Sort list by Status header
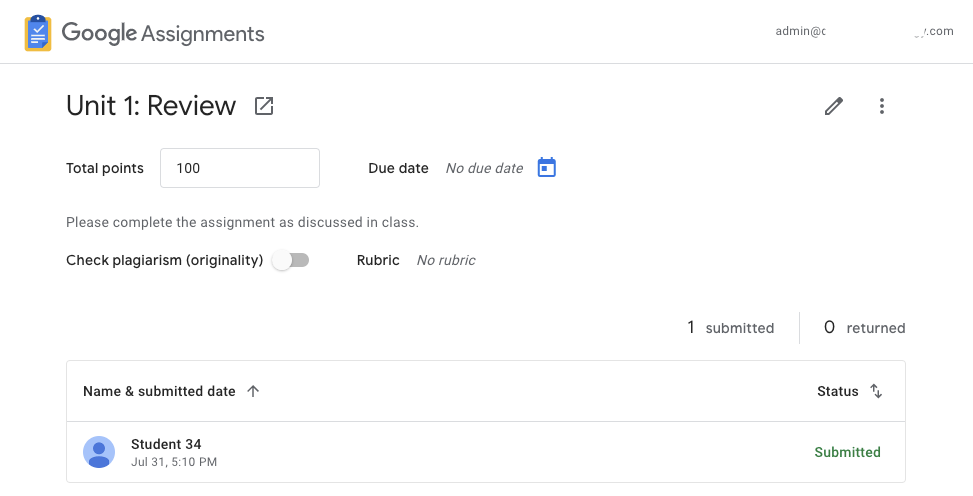973x496 pixels. [x=838, y=391]
